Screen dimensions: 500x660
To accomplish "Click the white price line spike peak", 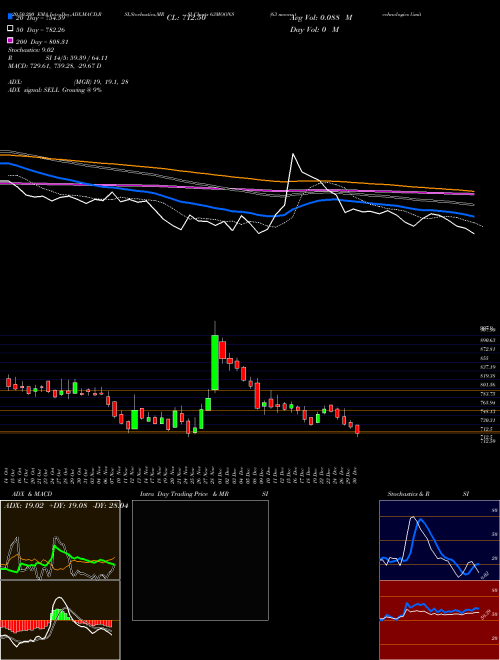I will tap(293, 154).
